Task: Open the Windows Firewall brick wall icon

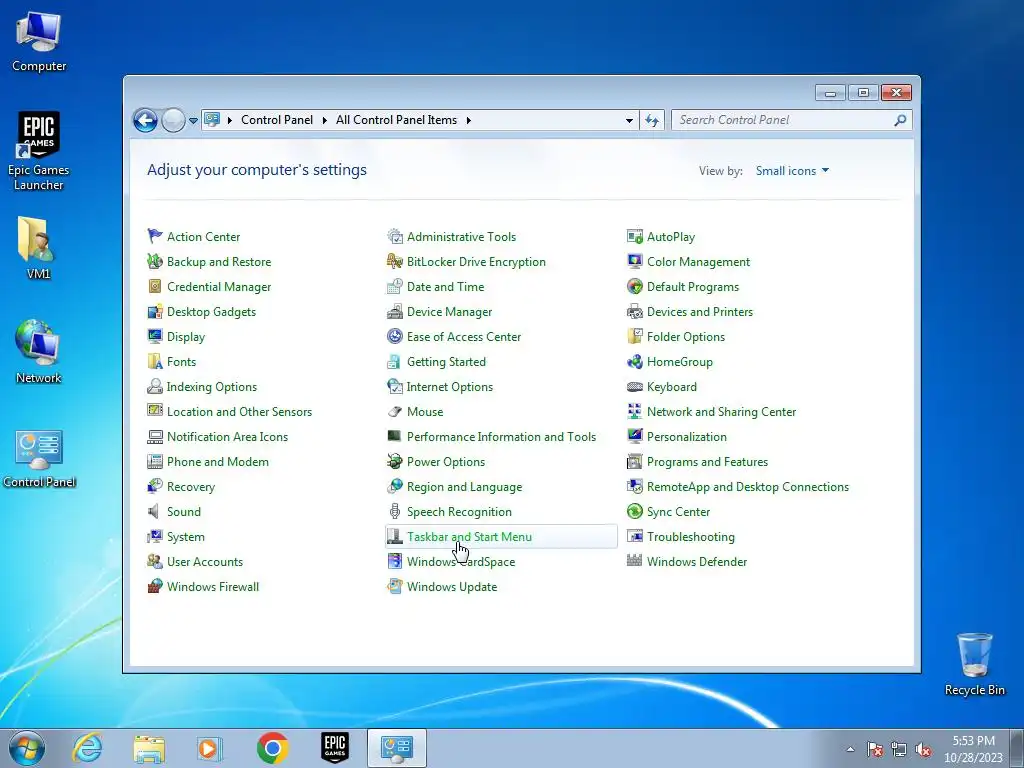Action: pos(155,586)
